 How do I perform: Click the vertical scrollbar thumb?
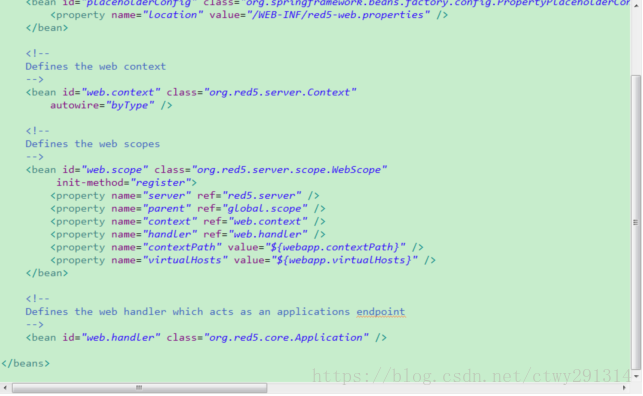click(x=636, y=222)
